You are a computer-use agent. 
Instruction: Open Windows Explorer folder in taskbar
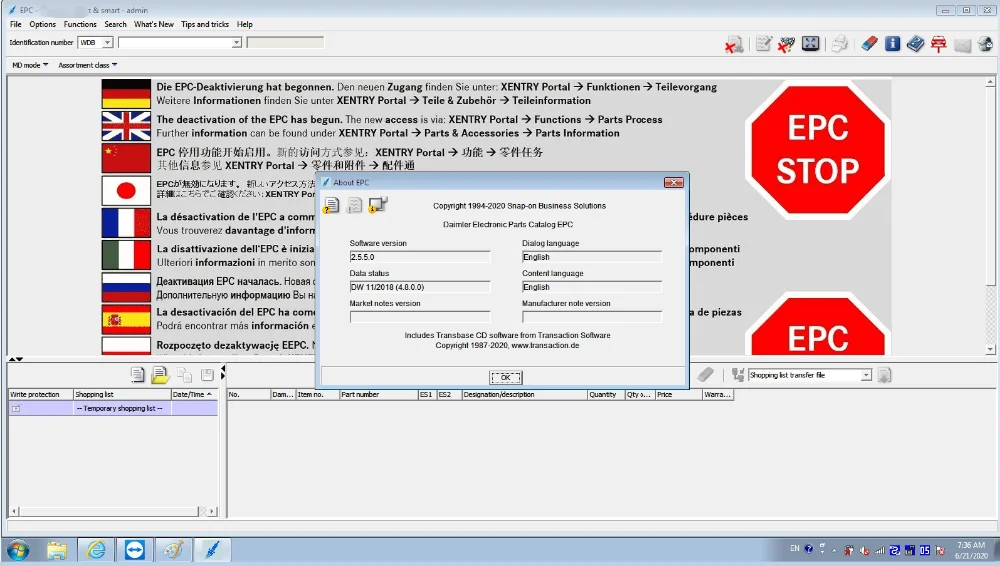(56, 549)
